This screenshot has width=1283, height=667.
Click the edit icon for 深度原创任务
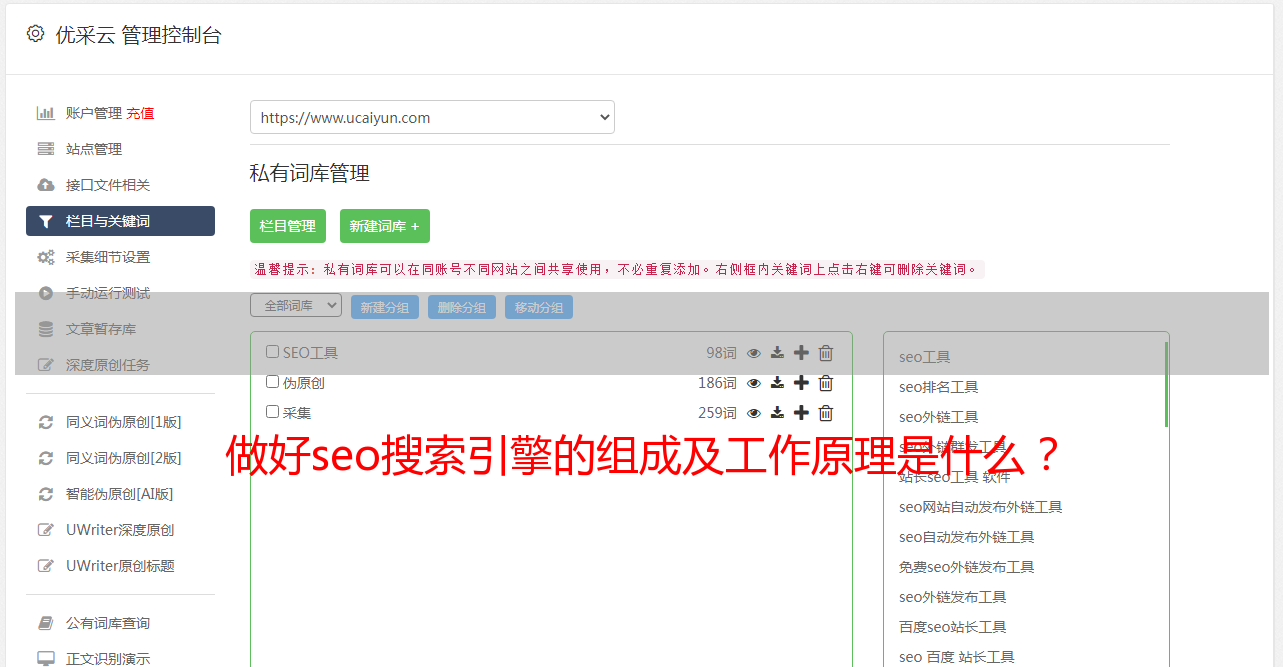pyautogui.click(x=46, y=365)
